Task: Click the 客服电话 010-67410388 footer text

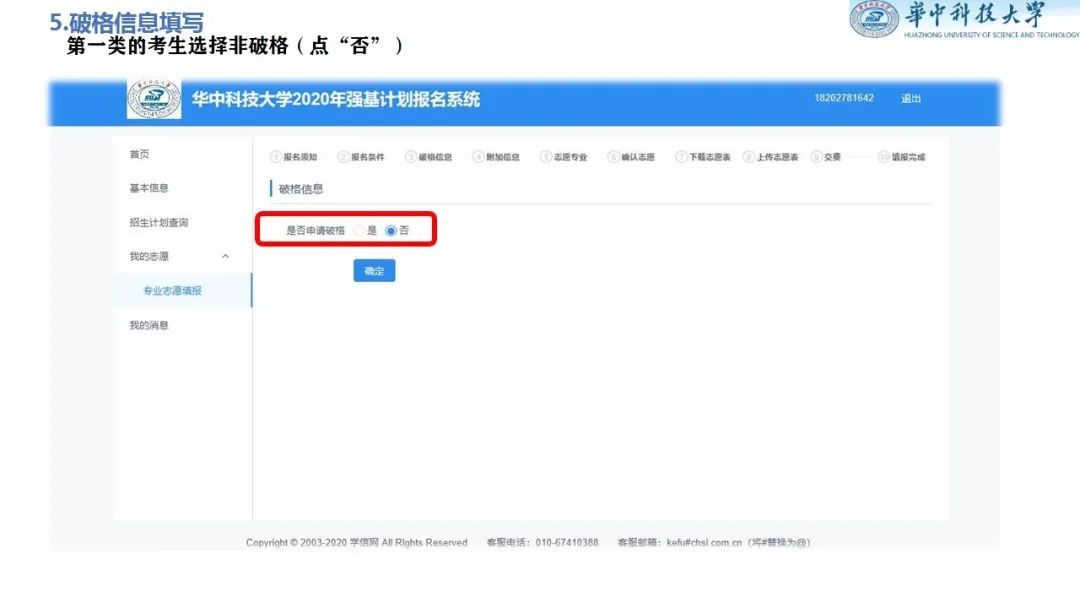Action: tap(542, 543)
